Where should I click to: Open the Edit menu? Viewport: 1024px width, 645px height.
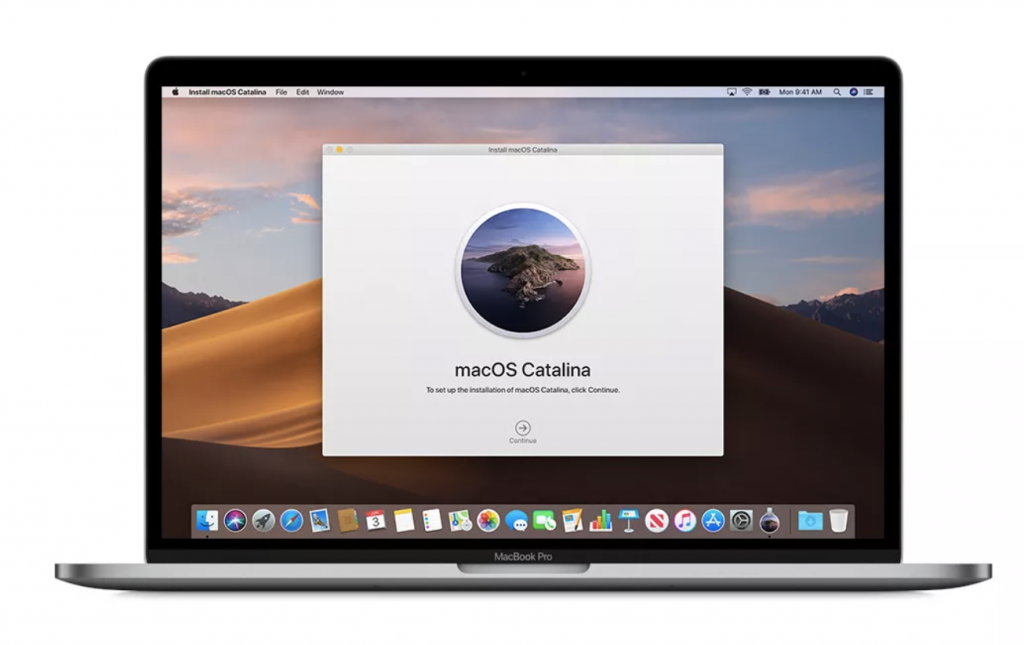click(x=302, y=92)
